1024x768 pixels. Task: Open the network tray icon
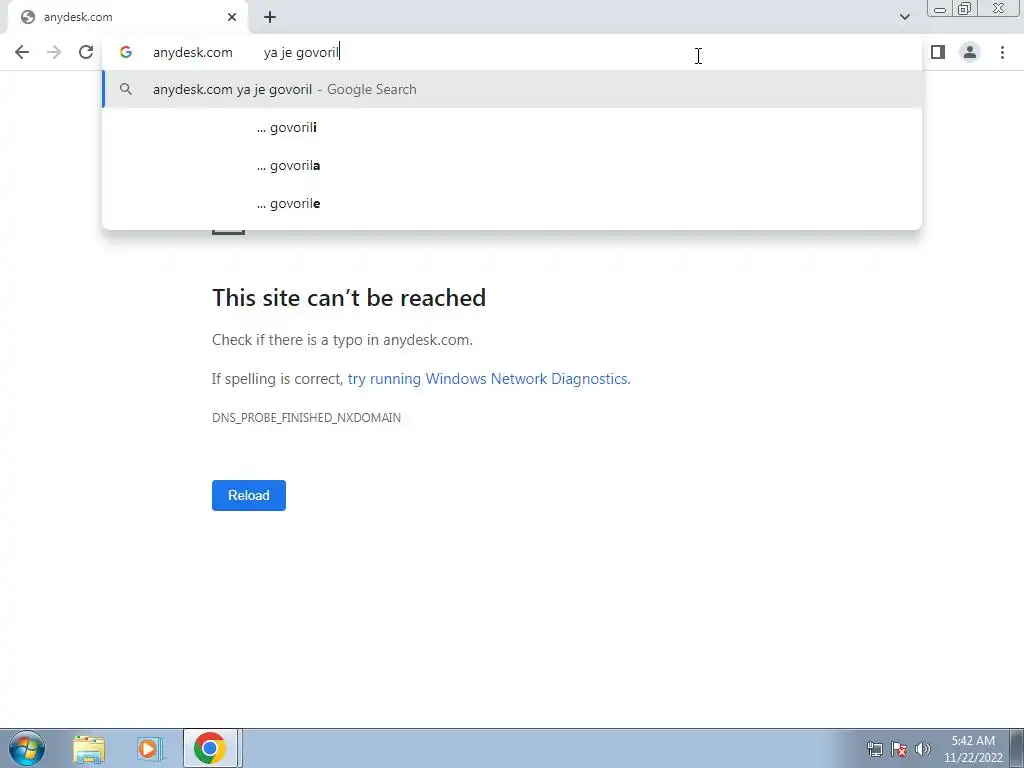(x=874, y=749)
